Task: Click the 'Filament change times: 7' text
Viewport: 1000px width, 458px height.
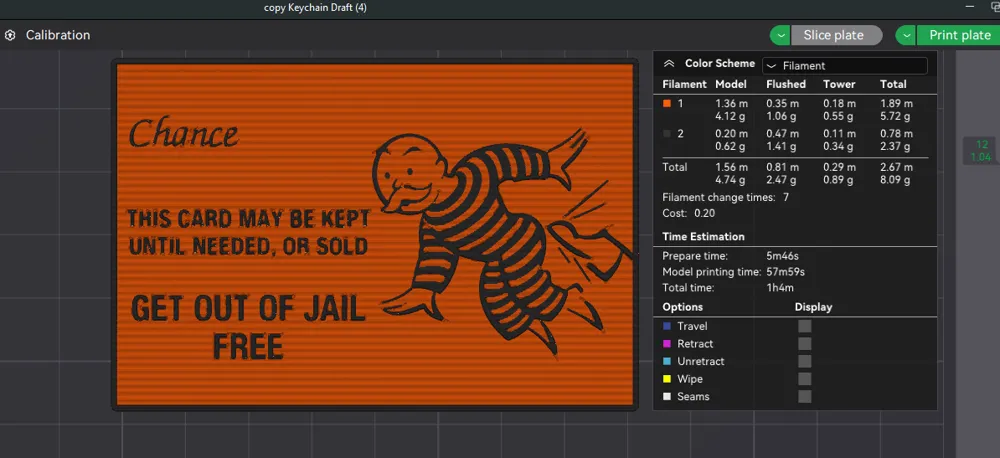Action: (x=726, y=197)
